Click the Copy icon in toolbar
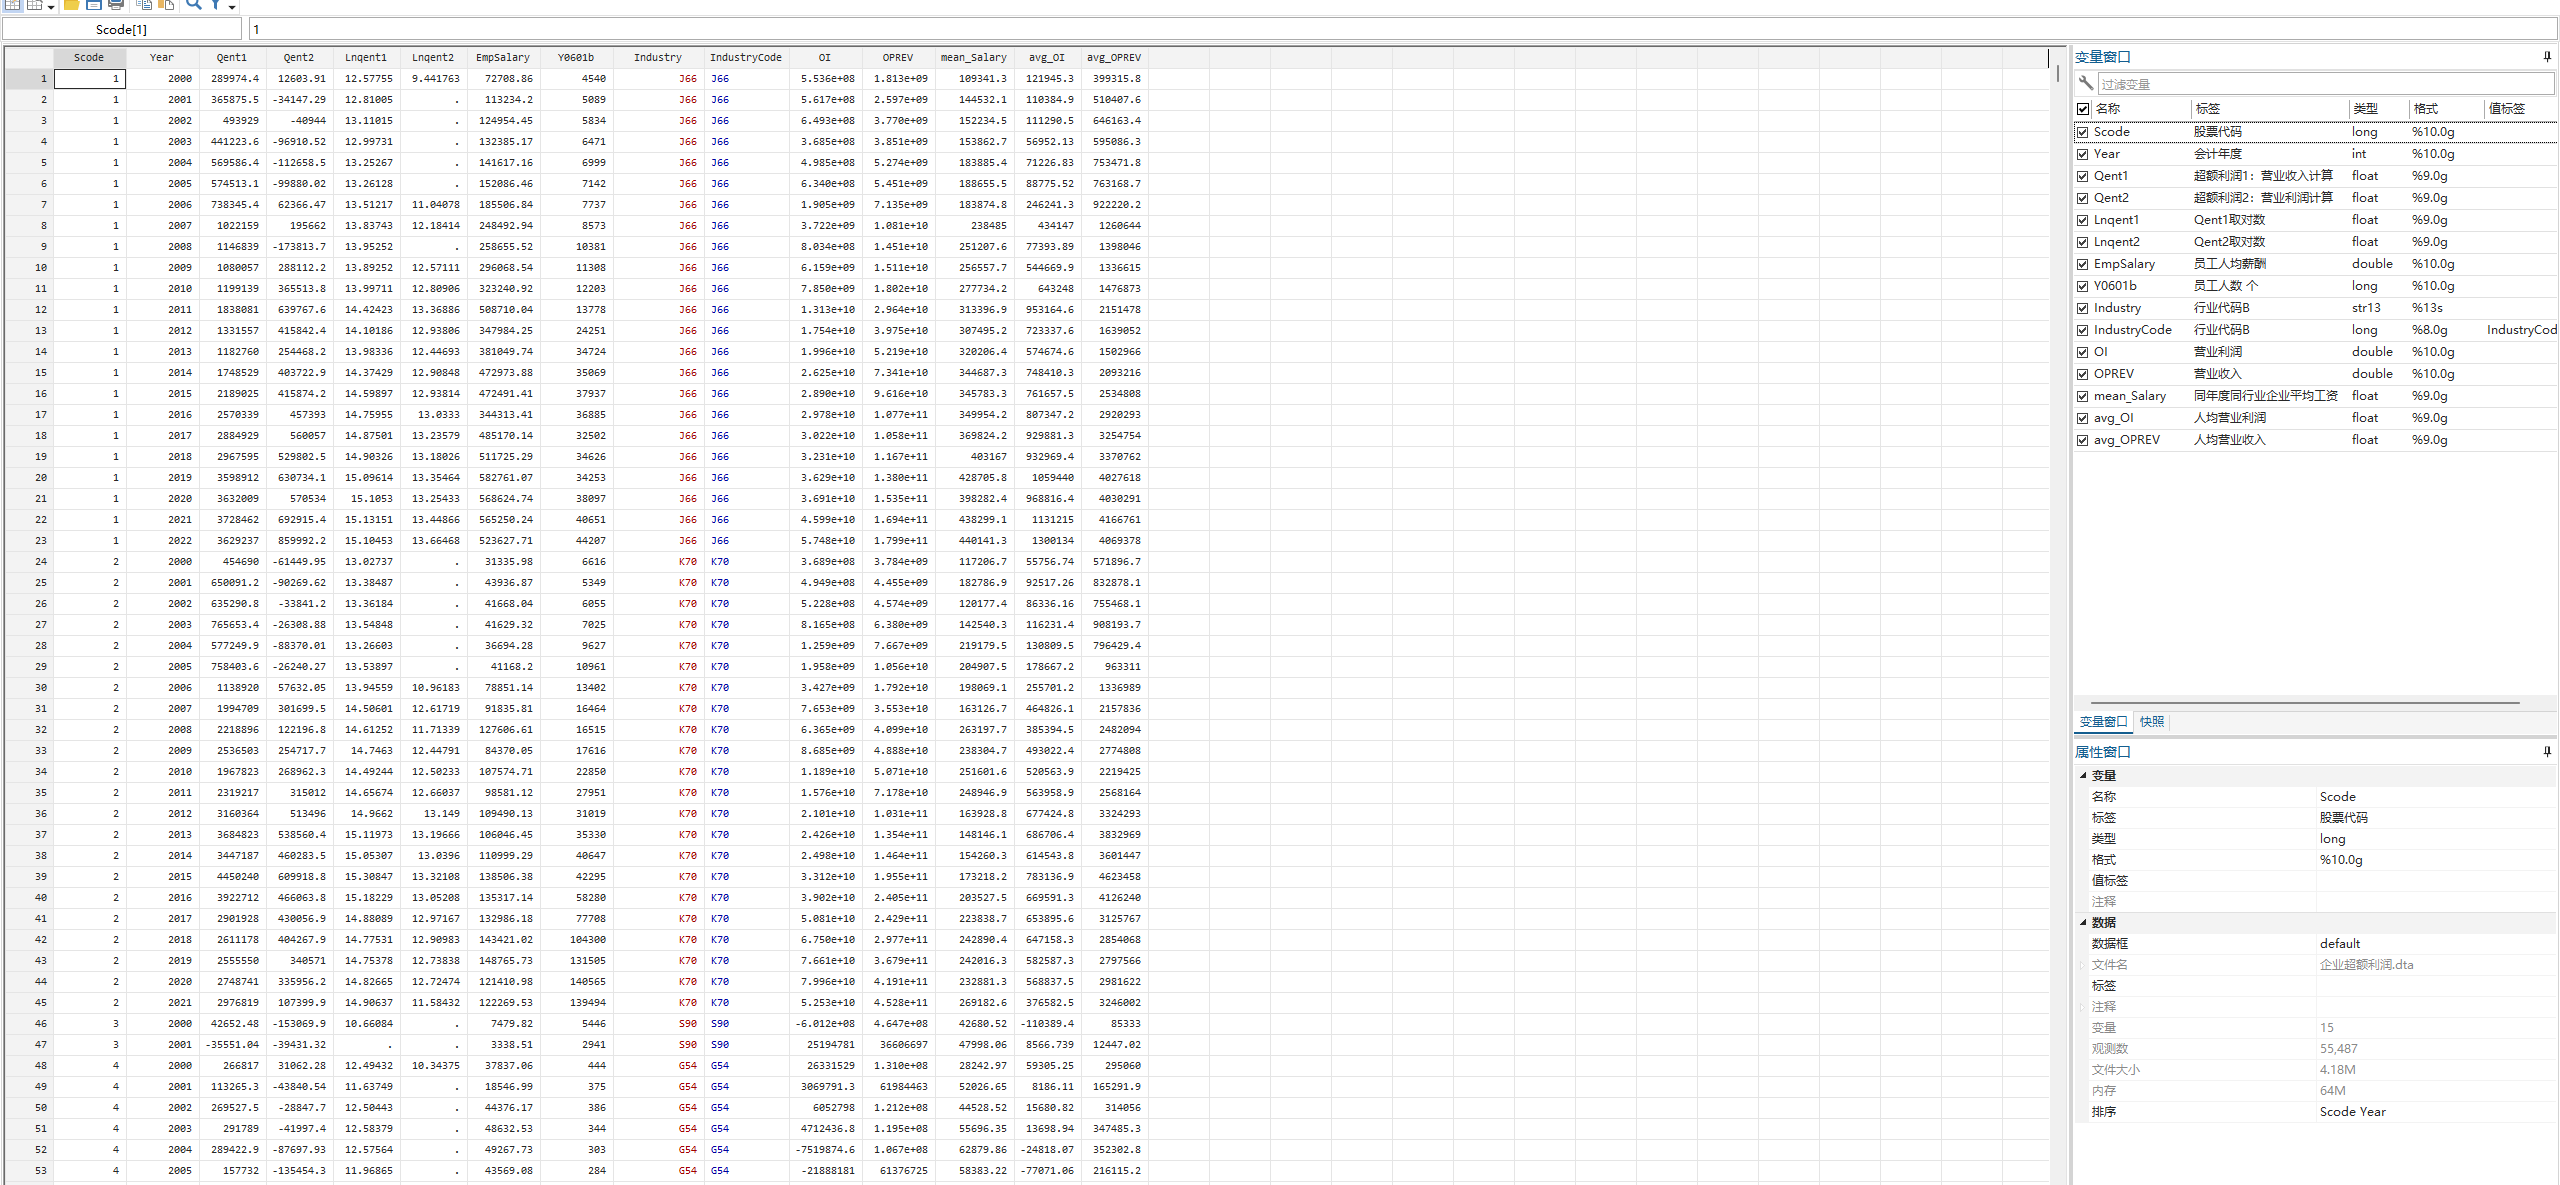Screen dimensions: 2560x1185 (145, 5)
